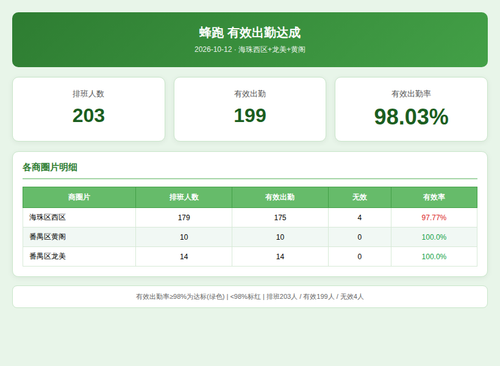Click the 商圈片 column header

[x=79, y=197]
